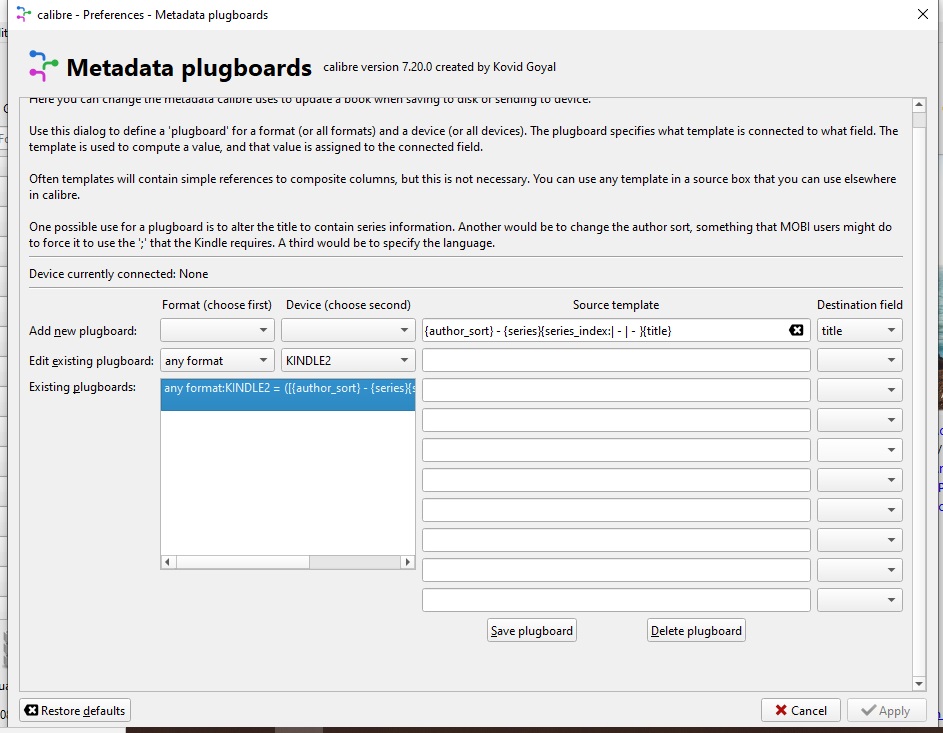Click the calibre title bar icon

[x=23, y=14]
